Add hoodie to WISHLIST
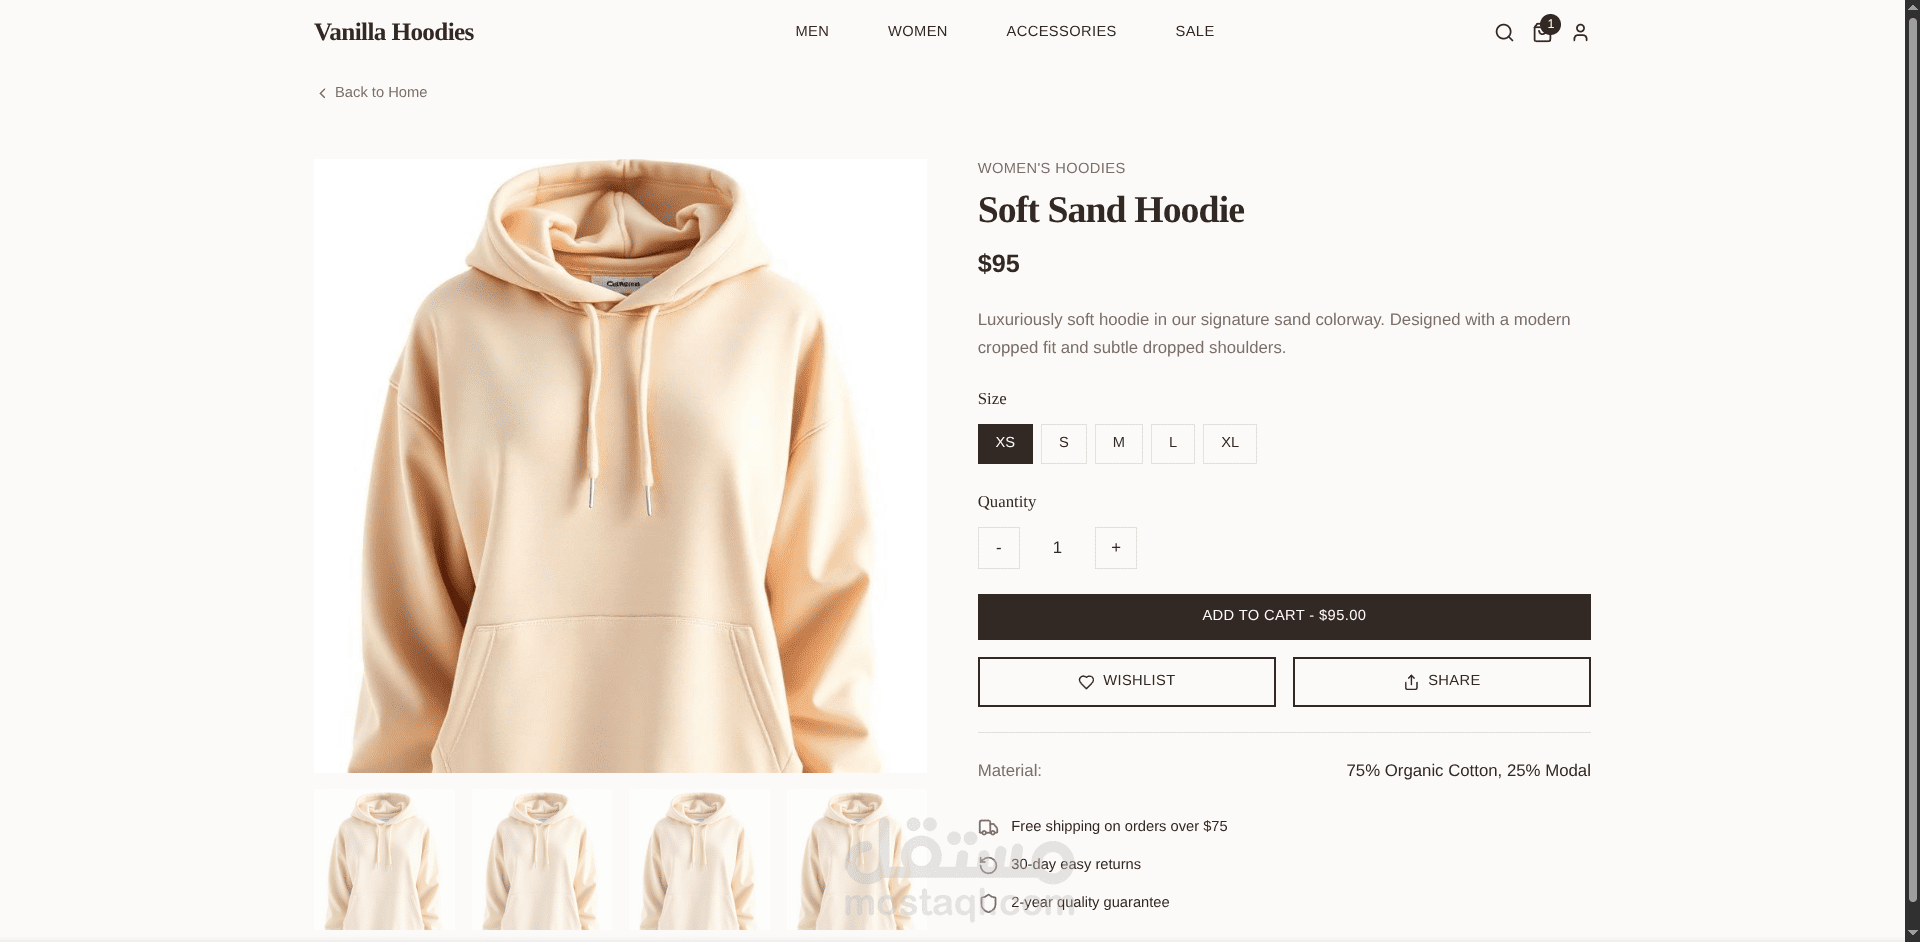Viewport: 1920px width, 942px height. pos(1126,682)
